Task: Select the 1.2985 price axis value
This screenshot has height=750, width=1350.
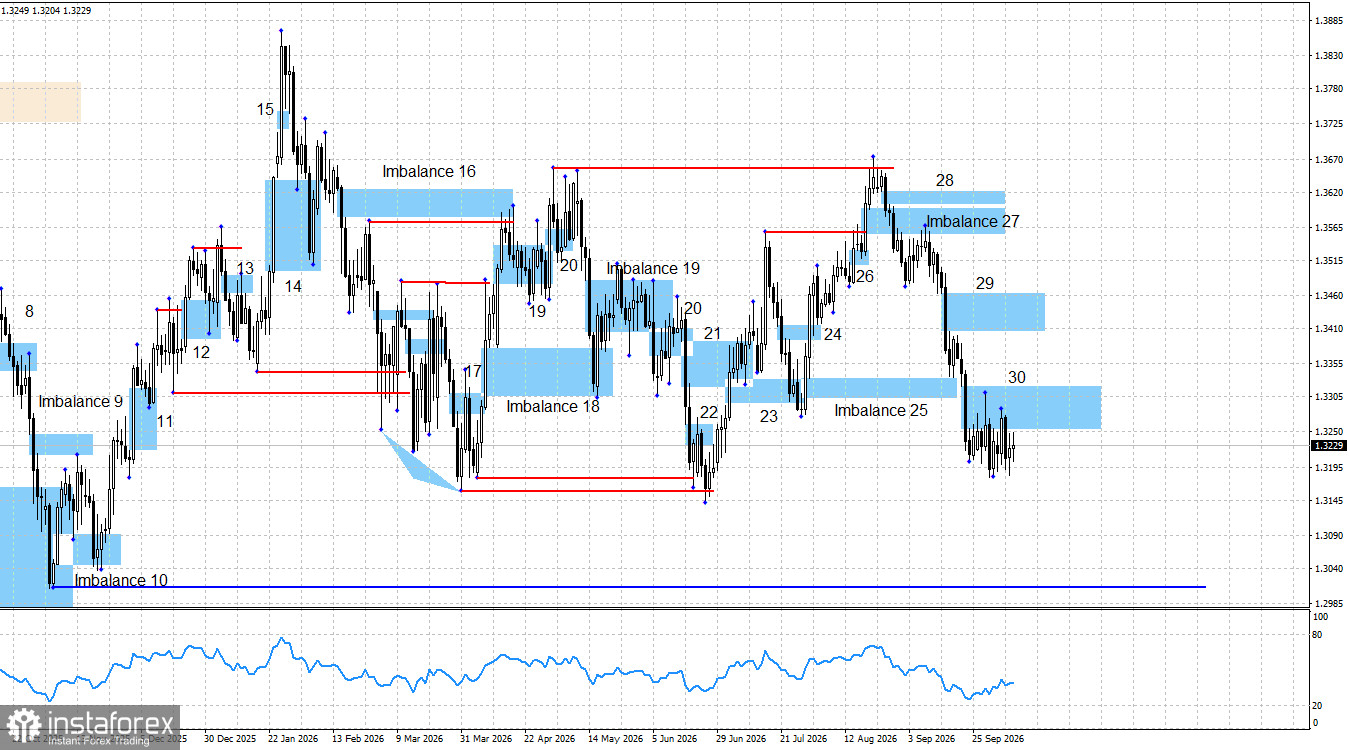Action: pos(1331,604)
